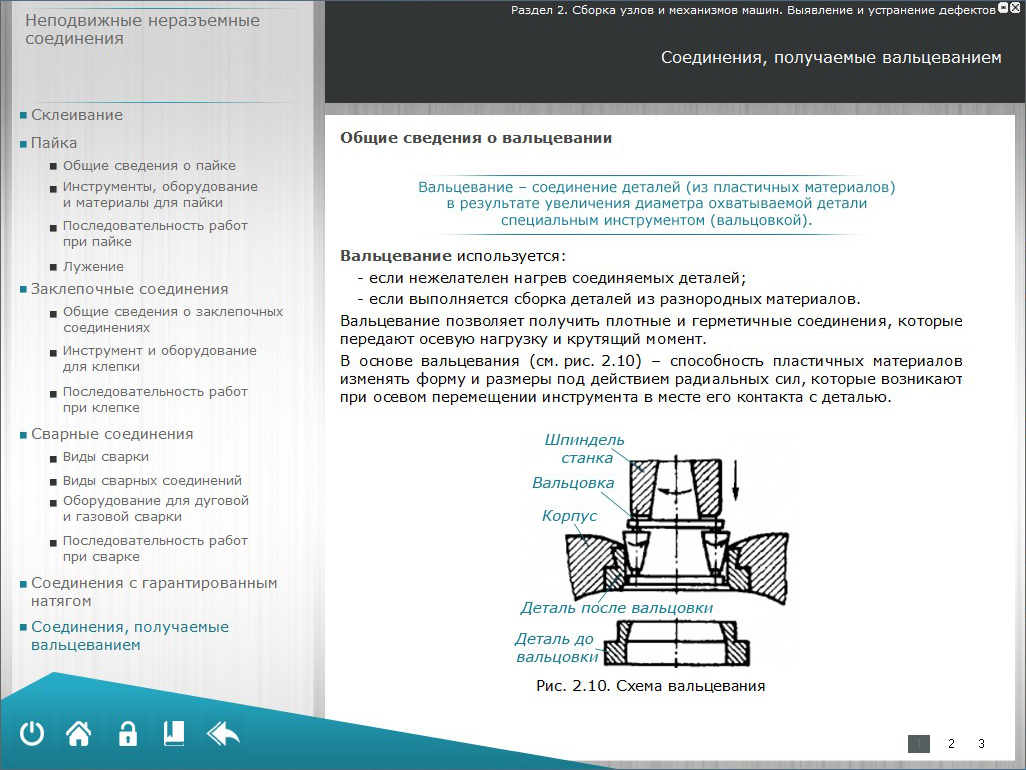
Task: Click the Деталь после вальцовки label
Action: [616, 608]
